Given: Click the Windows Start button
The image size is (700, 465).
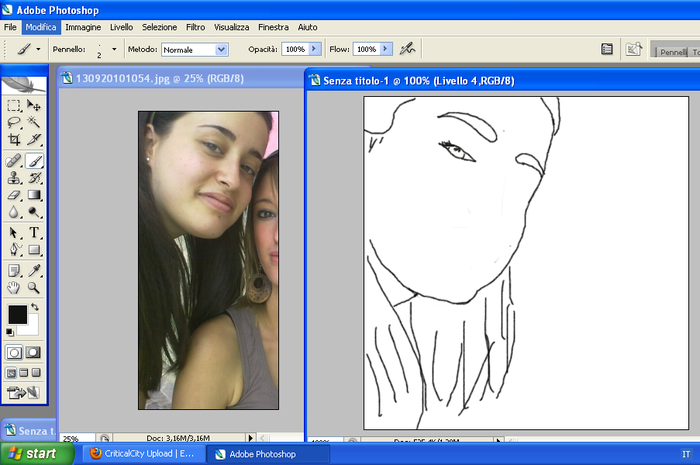Looking at the screenshot, I should coord(36,453).
